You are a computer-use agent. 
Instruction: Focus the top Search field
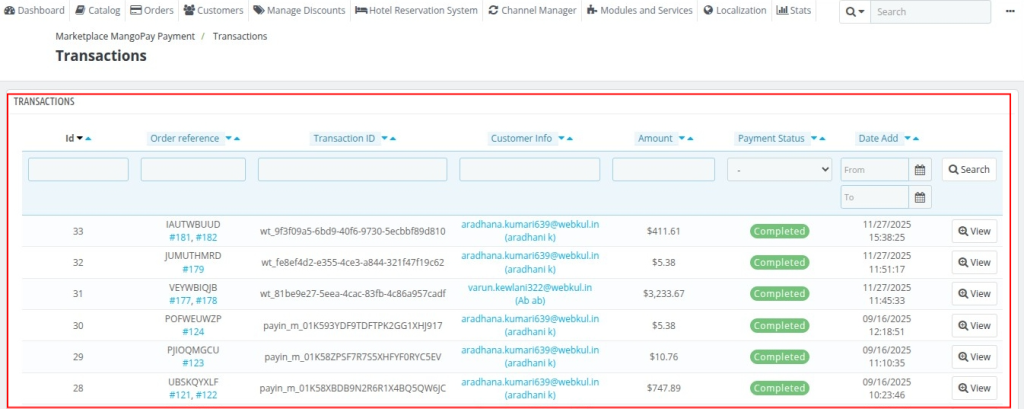click(930, 12)
